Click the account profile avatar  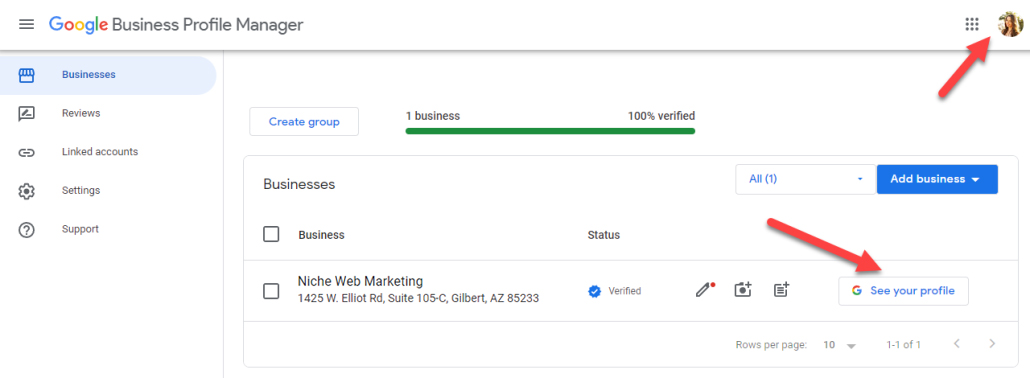pyautogui.click(x=1010, y=25)
